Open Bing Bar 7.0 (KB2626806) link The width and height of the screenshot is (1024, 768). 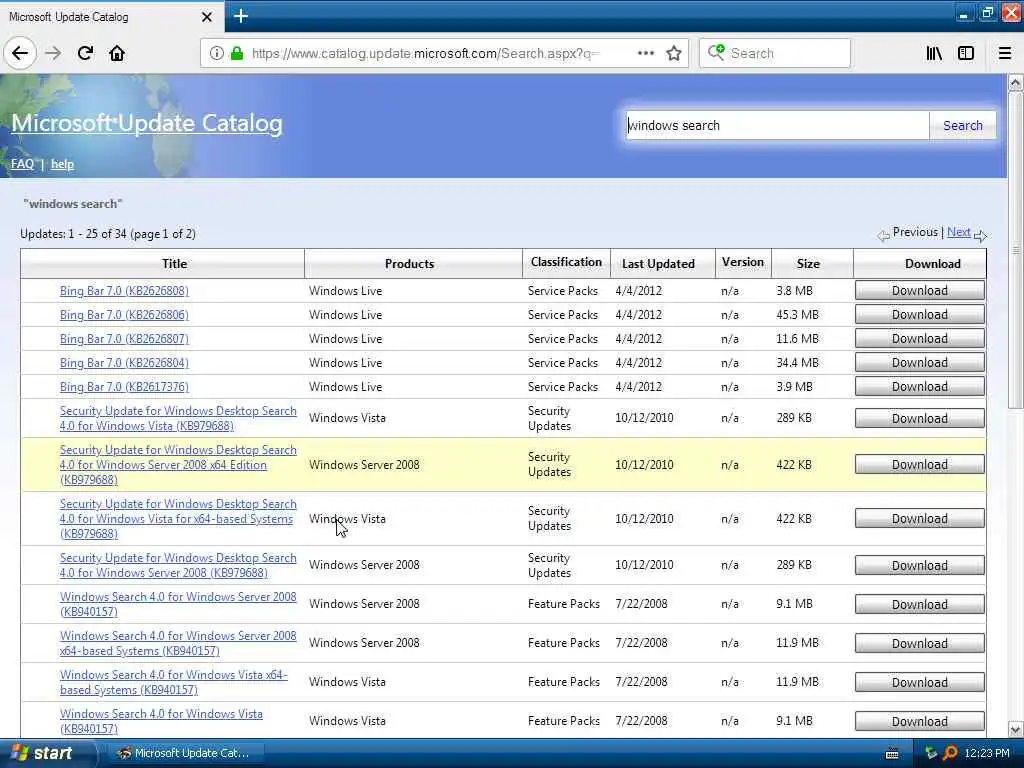coord(124,315)
